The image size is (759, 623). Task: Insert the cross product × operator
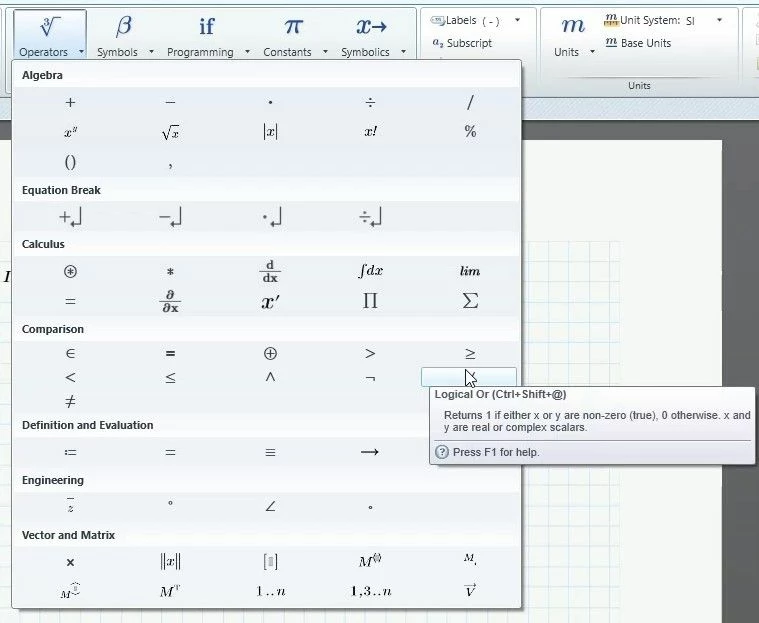pyautogui.click(x=70, y=562)
